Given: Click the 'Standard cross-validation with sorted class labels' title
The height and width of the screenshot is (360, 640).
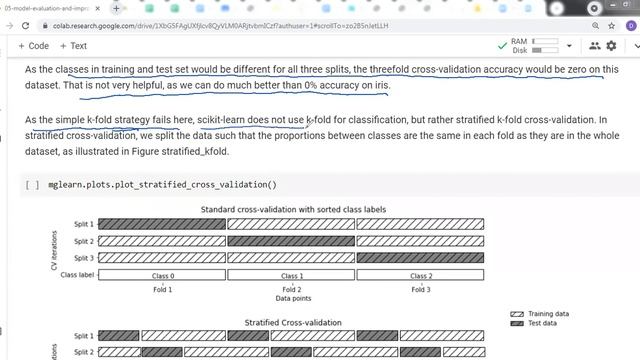Looking at the screenshot, I should click(x=293, y=209).
